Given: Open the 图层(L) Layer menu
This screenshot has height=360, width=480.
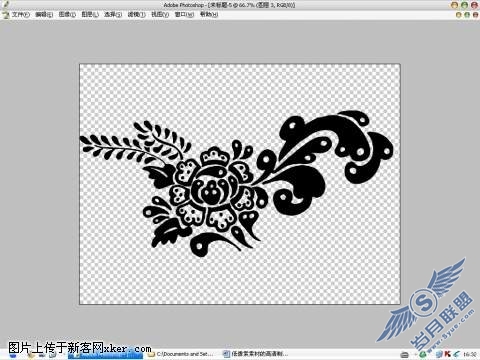Looking at the screenshot, I should [x=90, y=15].
